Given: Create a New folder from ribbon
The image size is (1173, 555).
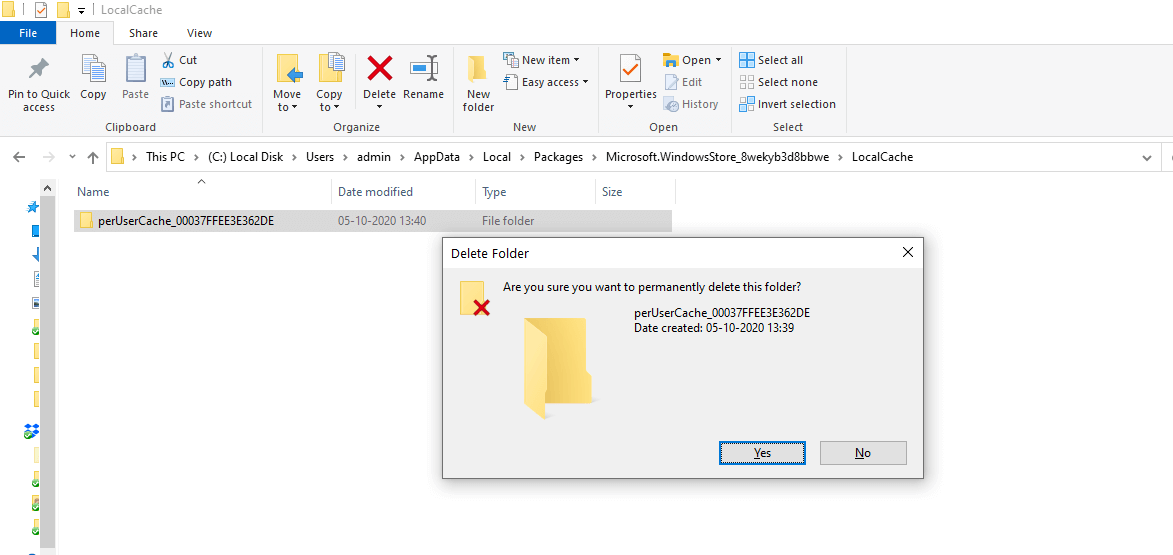Looking at the screenshot, I should pos(478,82).
